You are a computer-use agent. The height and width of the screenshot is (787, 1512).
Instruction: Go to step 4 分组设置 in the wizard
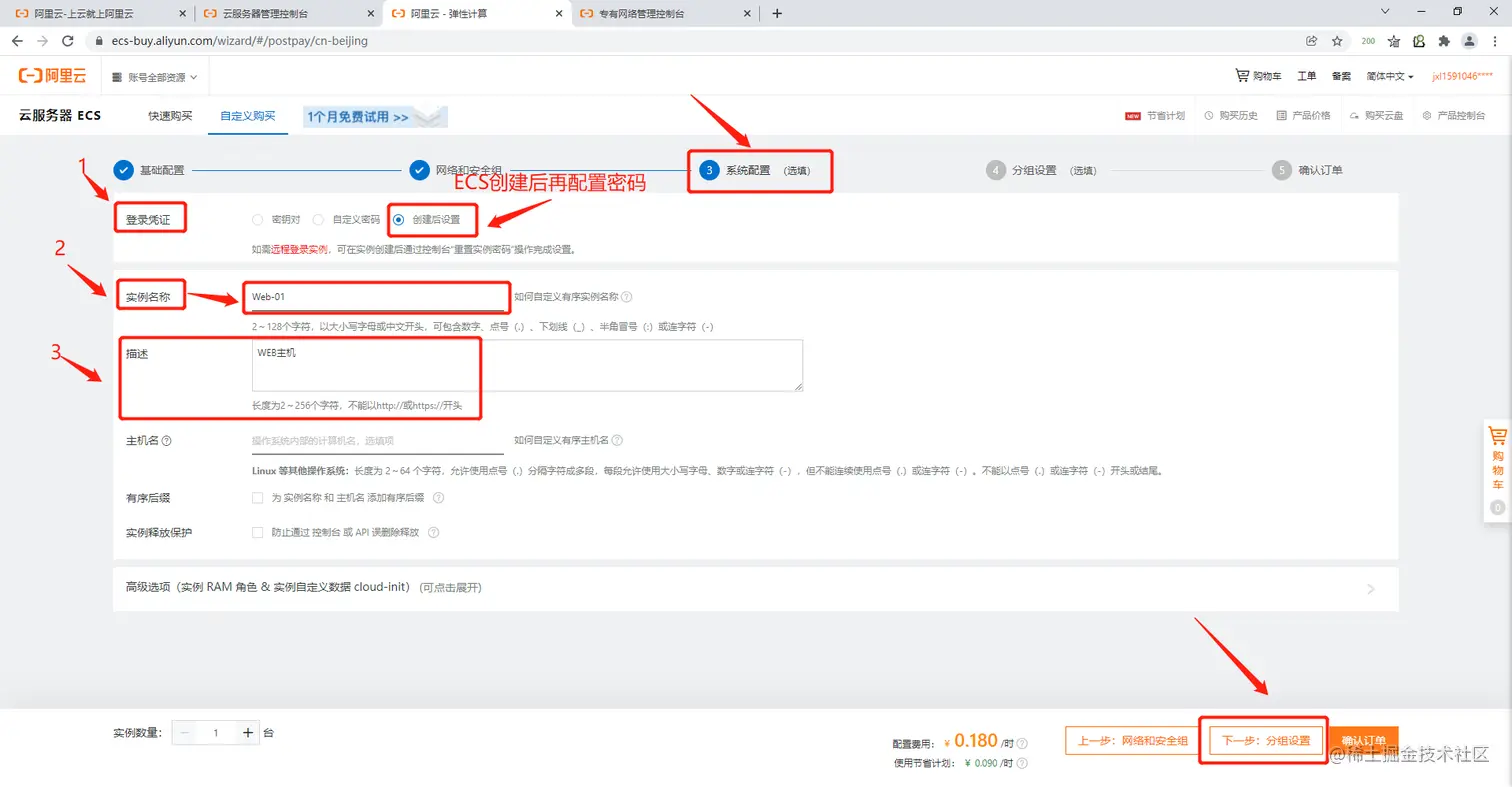pos(1040,170)
